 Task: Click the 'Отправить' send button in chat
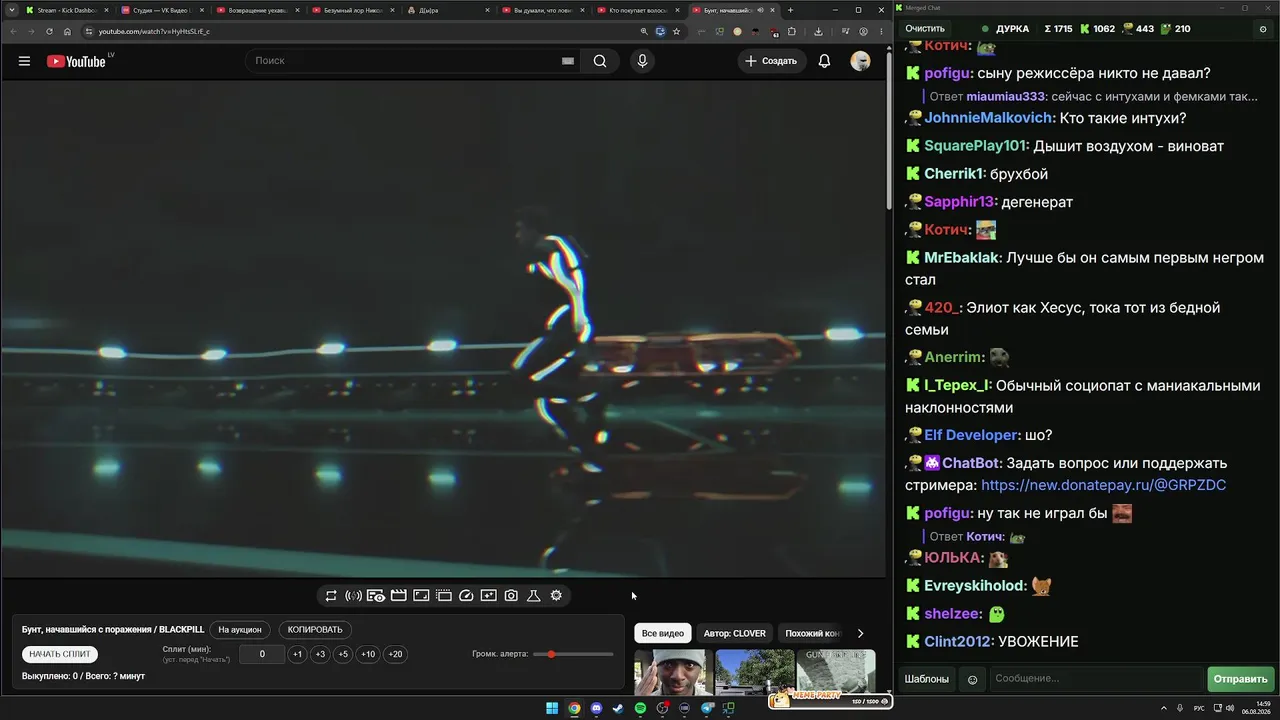pyautogui.click(x=1240, y=679)
